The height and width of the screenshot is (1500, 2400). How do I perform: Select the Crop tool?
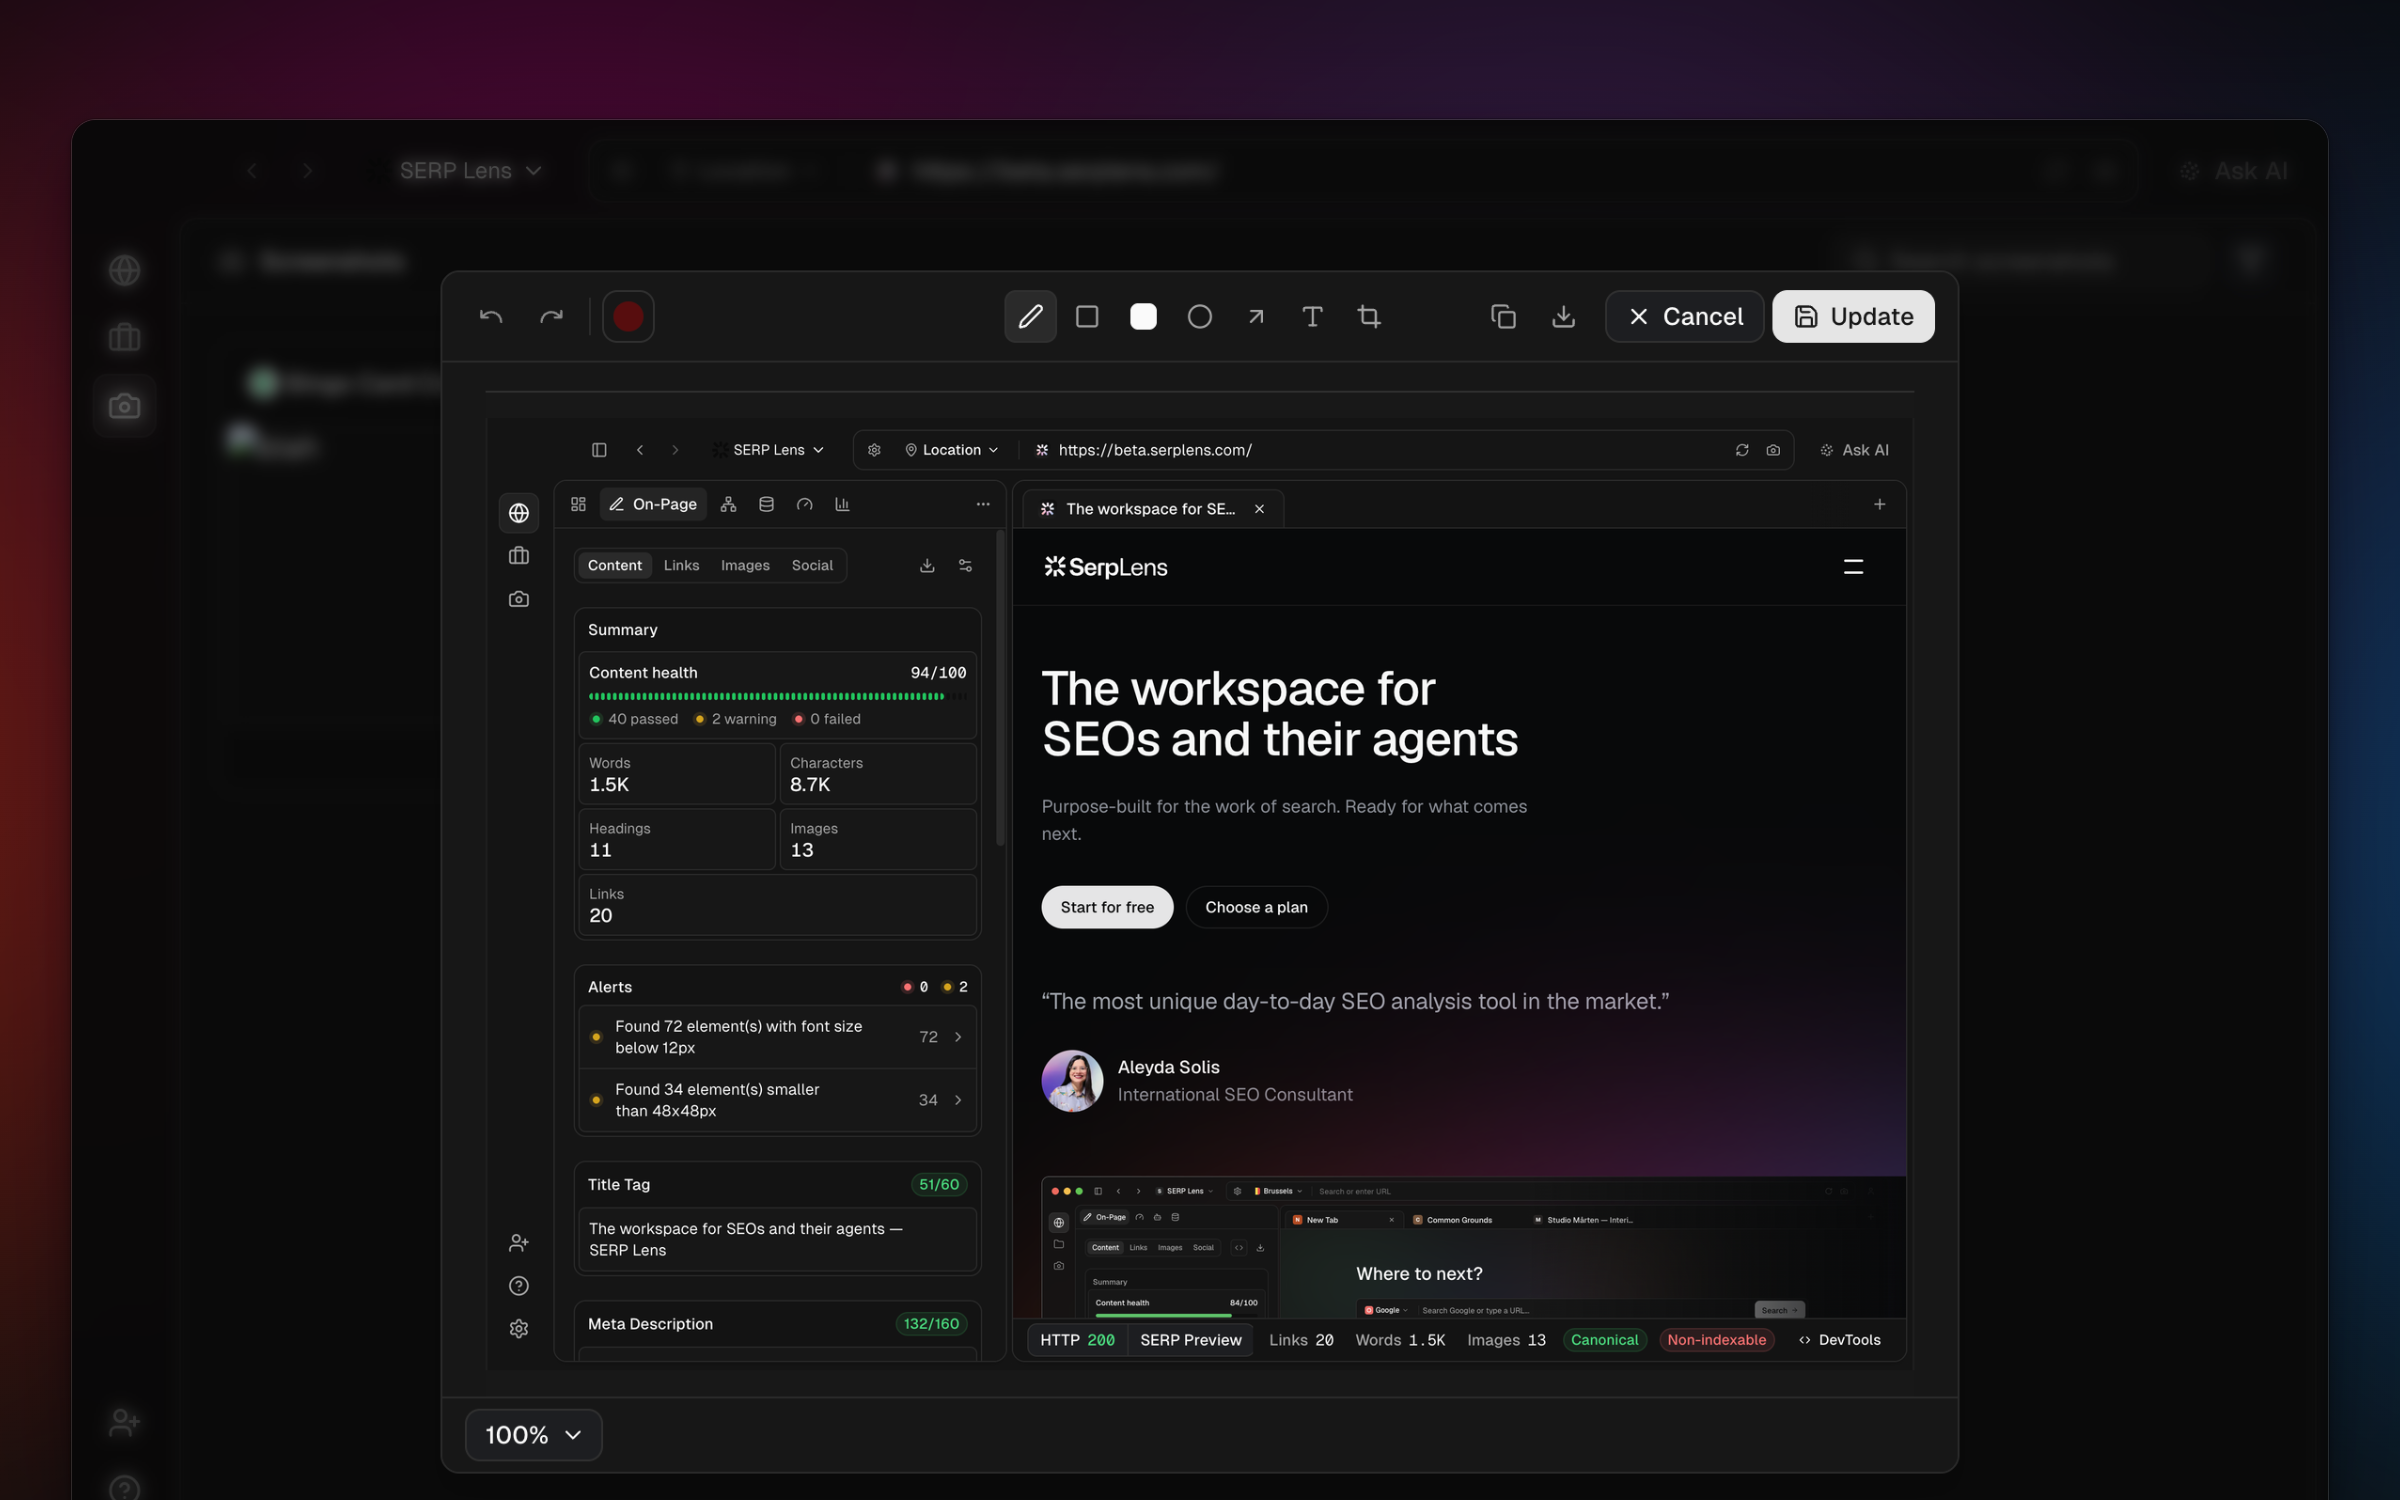[x=1369, y=317]
